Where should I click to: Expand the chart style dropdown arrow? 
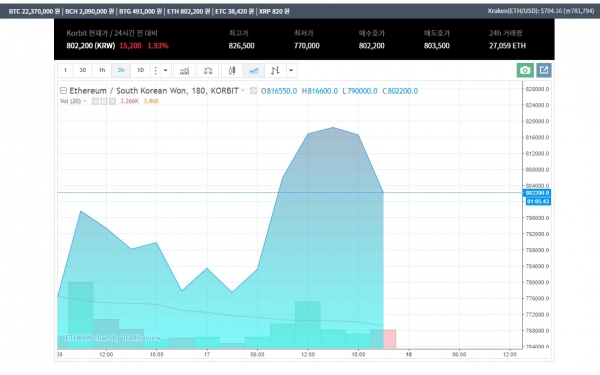291,70
